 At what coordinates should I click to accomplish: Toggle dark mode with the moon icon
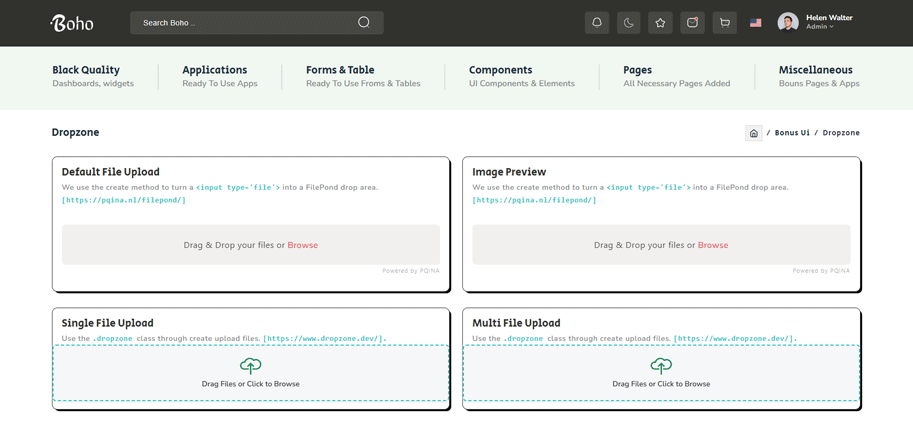629,23
